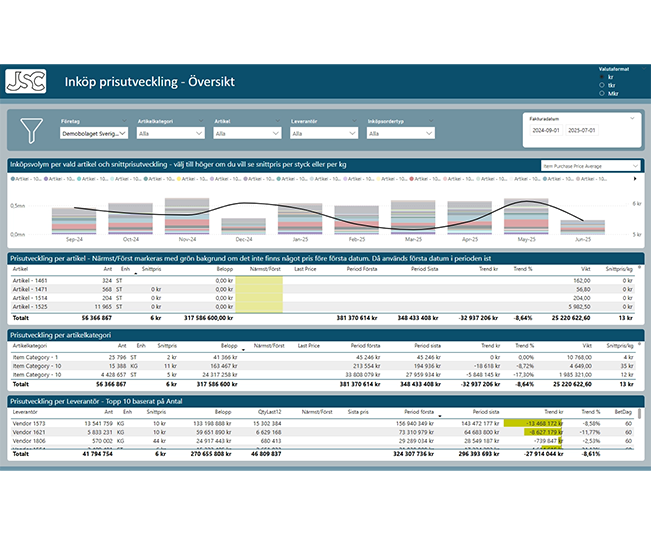Click vendor total 270 655 808 kr
The image size is (651, 535).
tap(211, 454)
